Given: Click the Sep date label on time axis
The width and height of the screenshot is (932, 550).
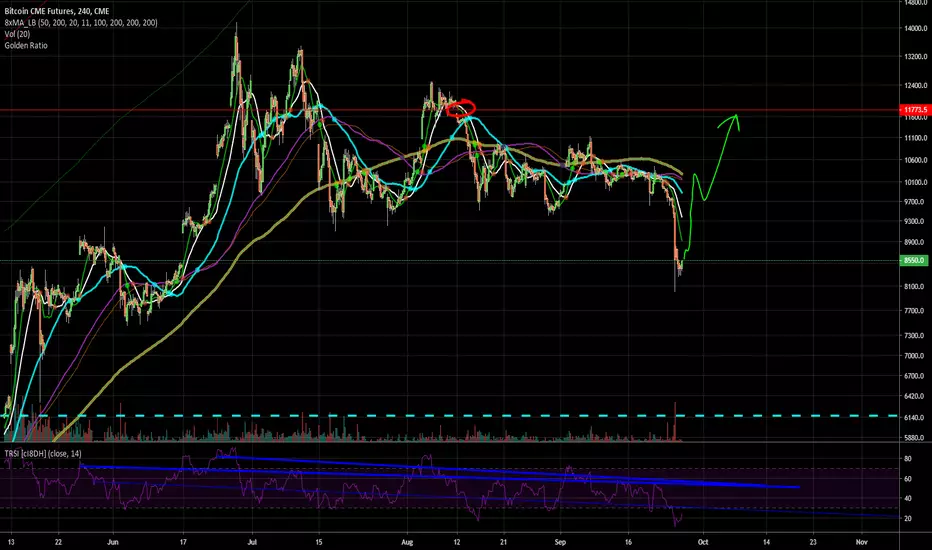Looking at the screenshot, I should point(560,542).
